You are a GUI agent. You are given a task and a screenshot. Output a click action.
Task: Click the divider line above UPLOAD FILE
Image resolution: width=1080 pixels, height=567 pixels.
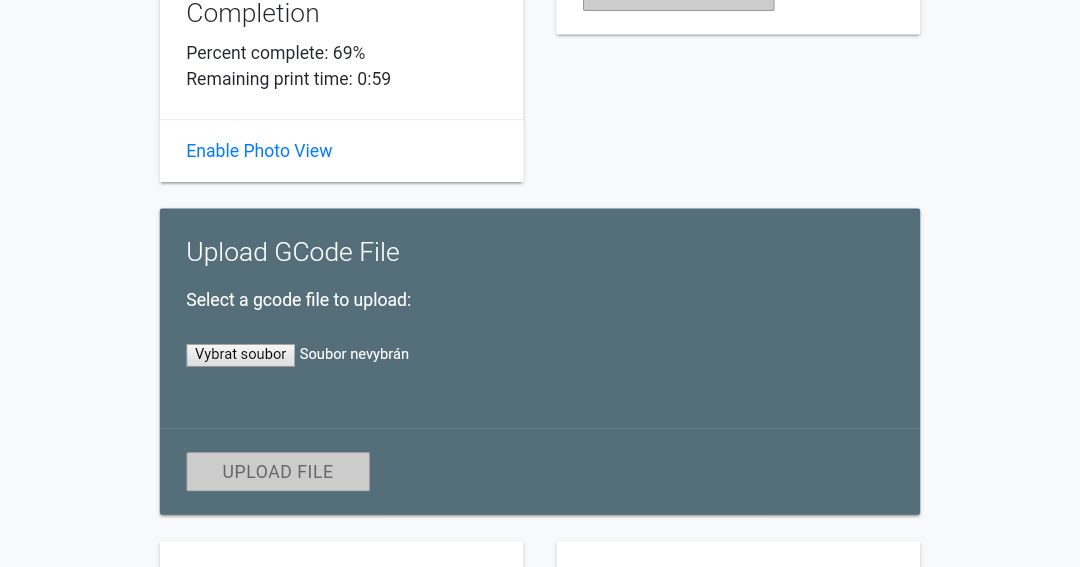tap(540, 429)
